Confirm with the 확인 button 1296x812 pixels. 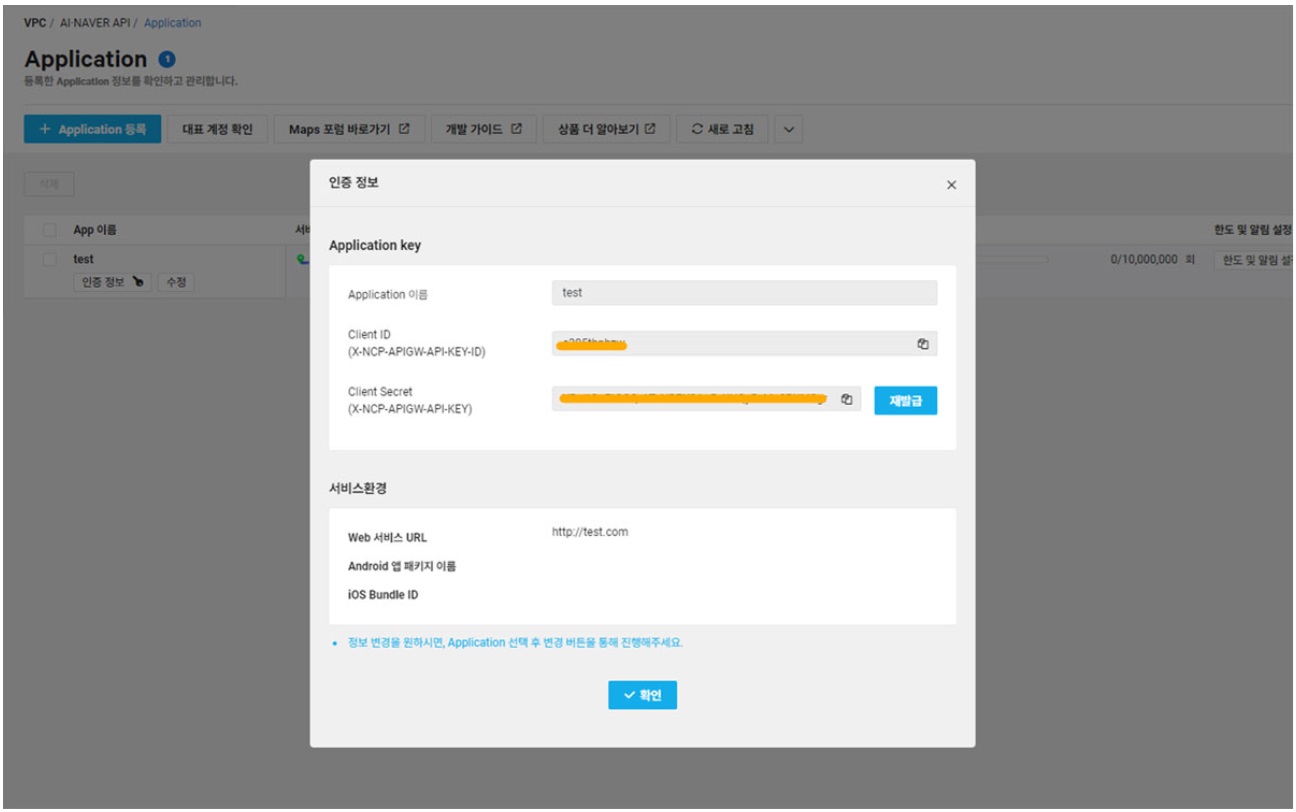click(642, 695)
